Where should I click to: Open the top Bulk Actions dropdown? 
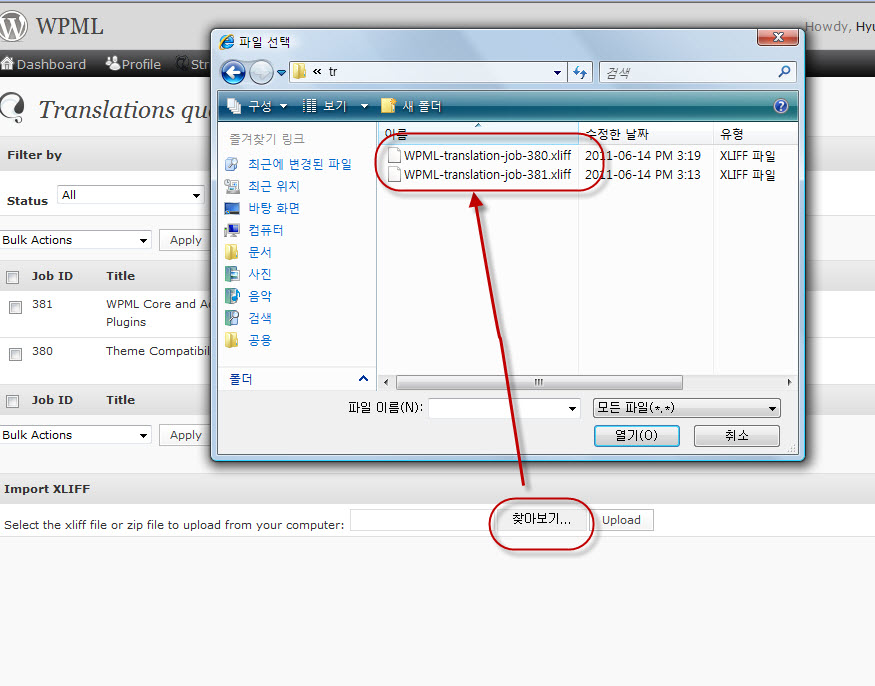[x=75, y=240]
